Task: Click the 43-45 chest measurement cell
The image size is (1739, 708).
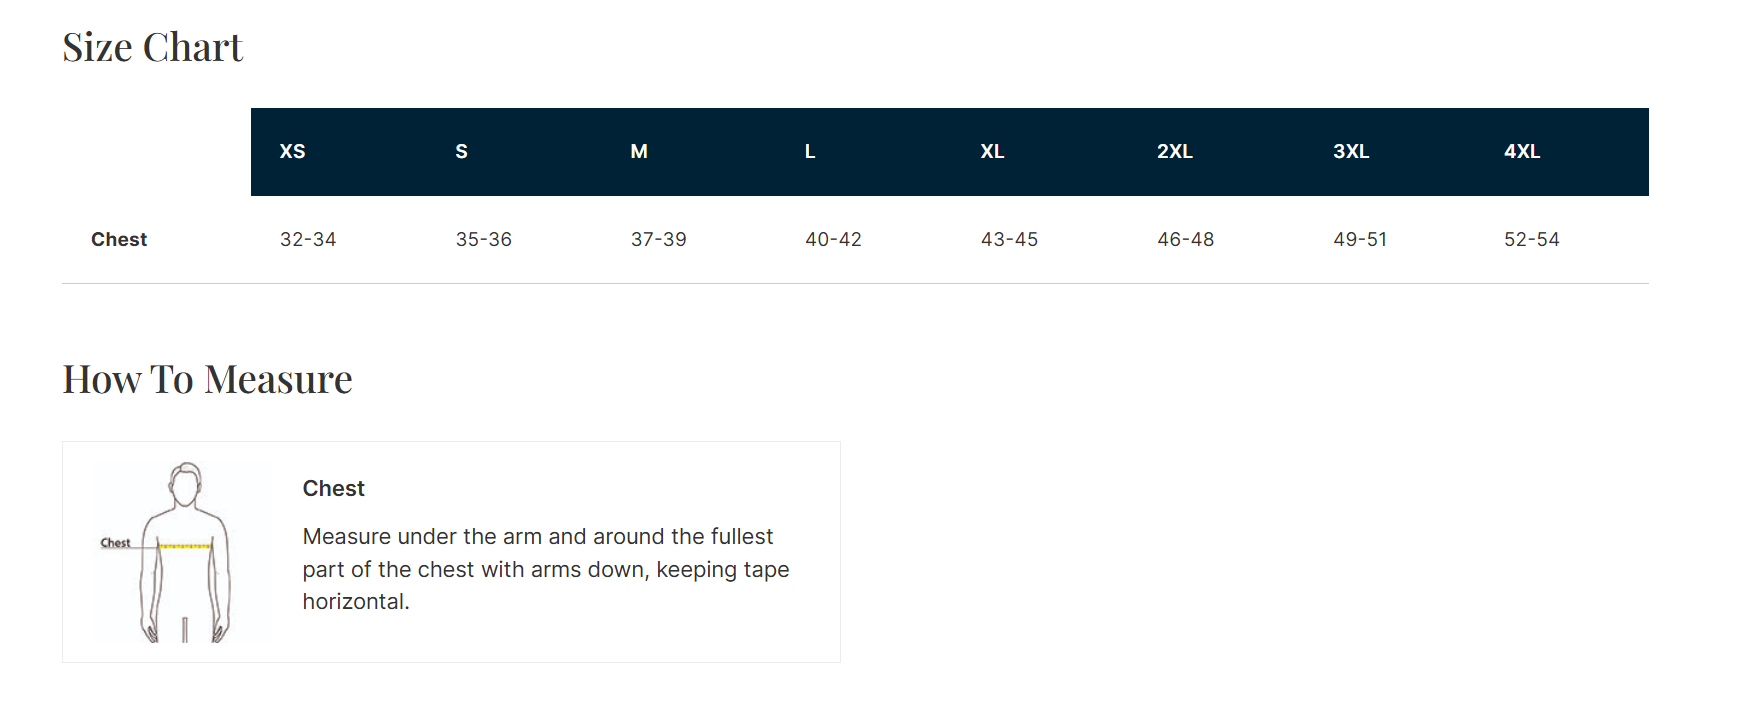Action: tap(1010, 240)
